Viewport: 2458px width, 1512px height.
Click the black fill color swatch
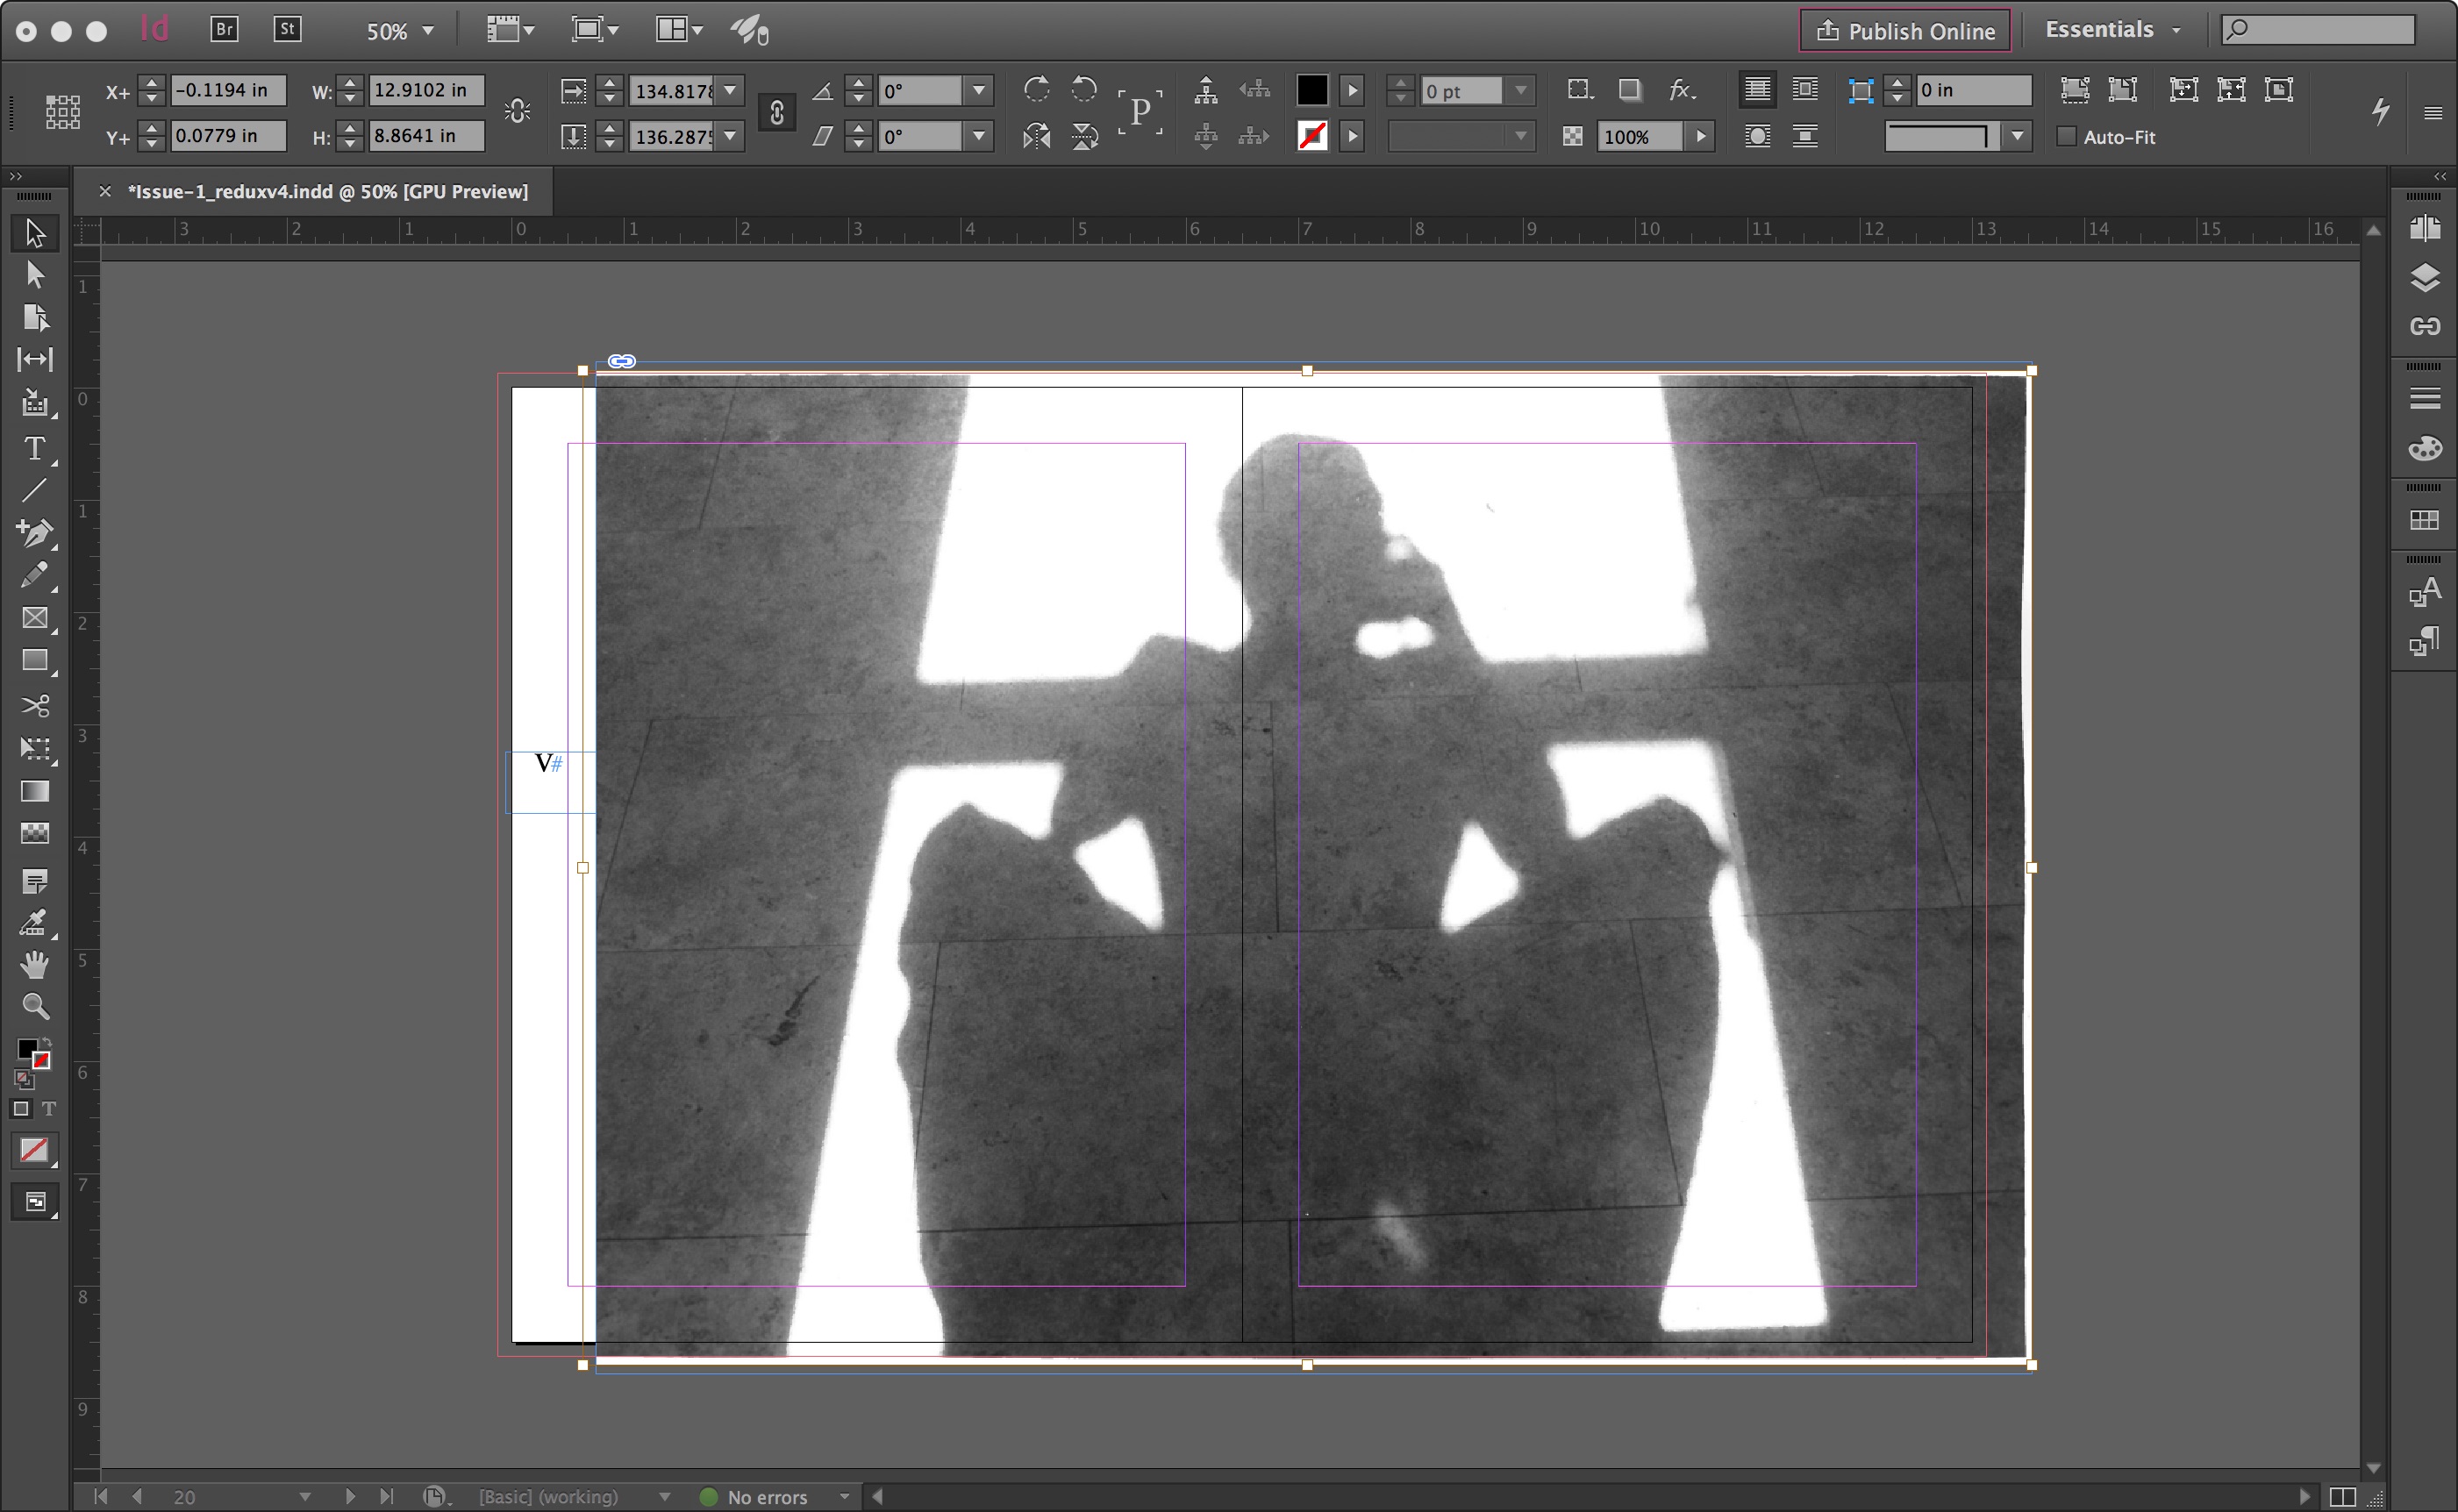[1312, 91]
